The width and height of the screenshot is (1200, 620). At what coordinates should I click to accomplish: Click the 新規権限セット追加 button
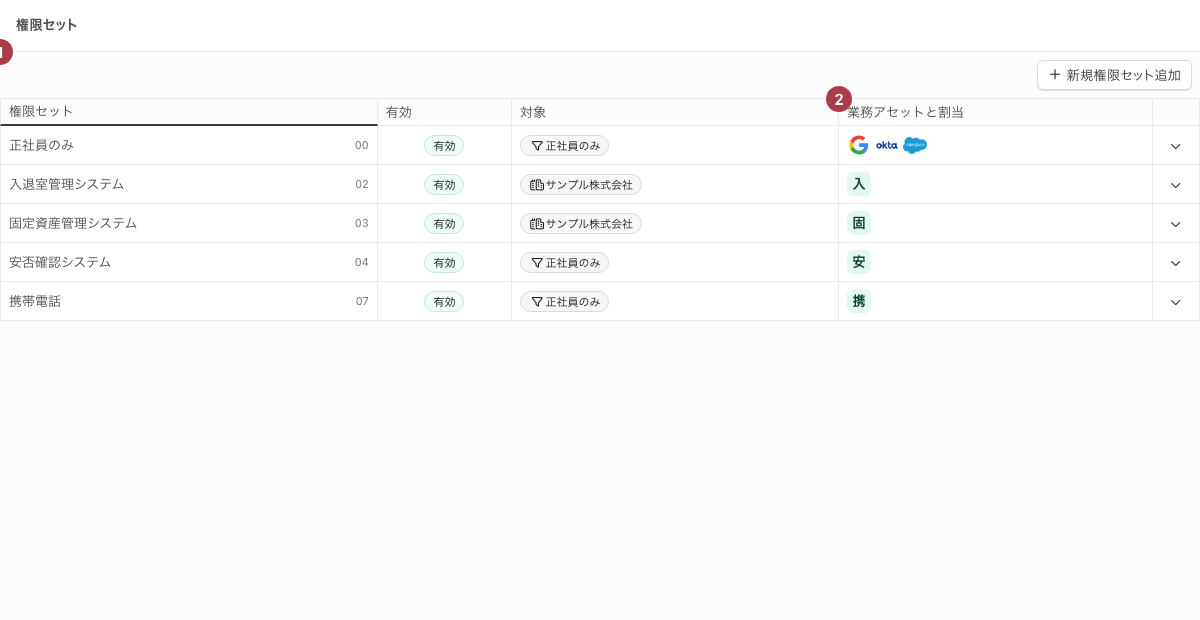[x=1114, y=75]
